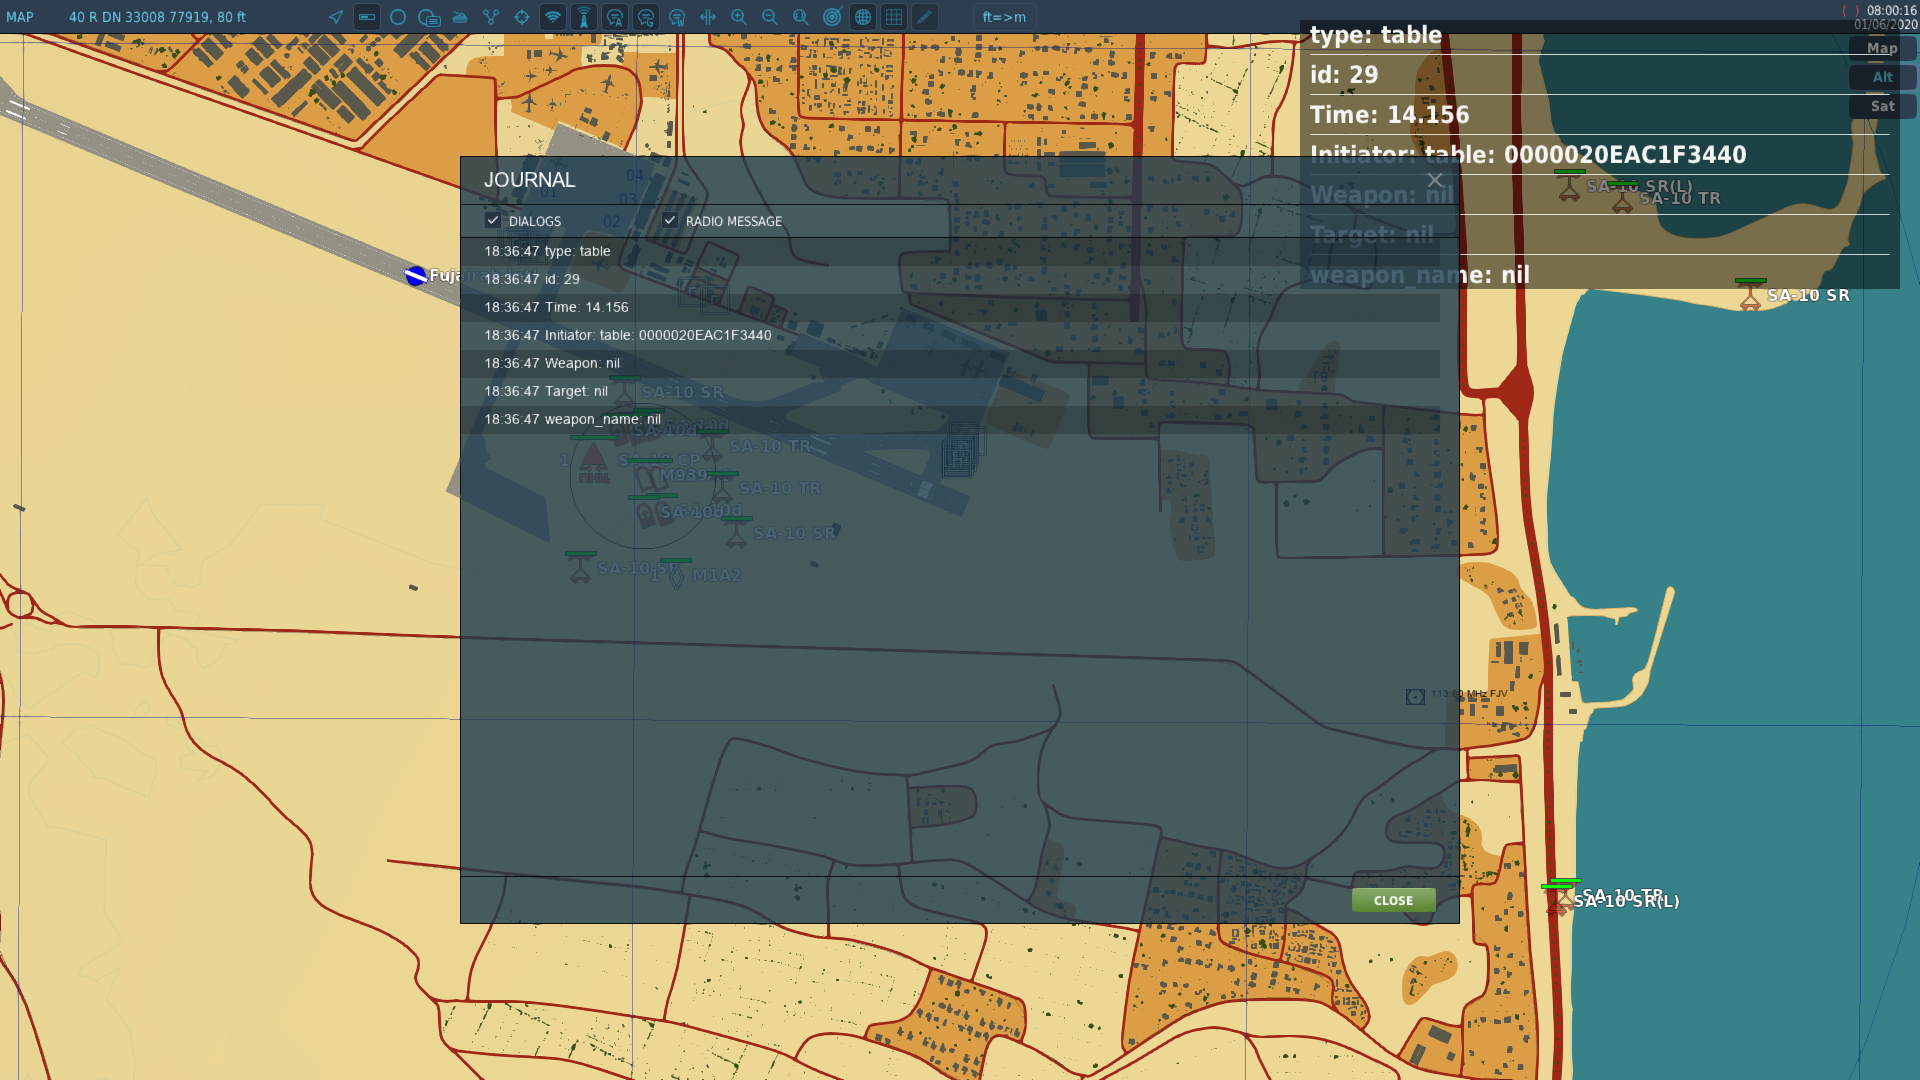Switch to Sat view mode

click(1882, 106)
